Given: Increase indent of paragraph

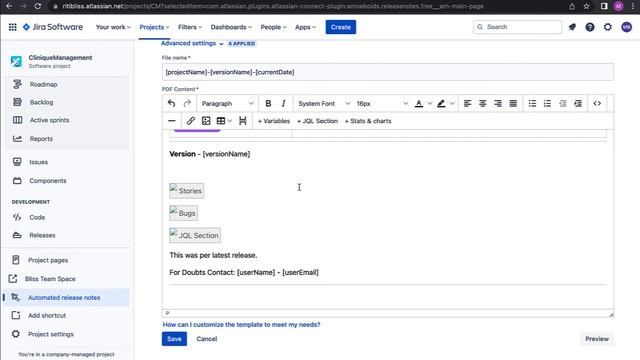Looking at the screenshot, I should pyautogui.click(x=578, y=103).
